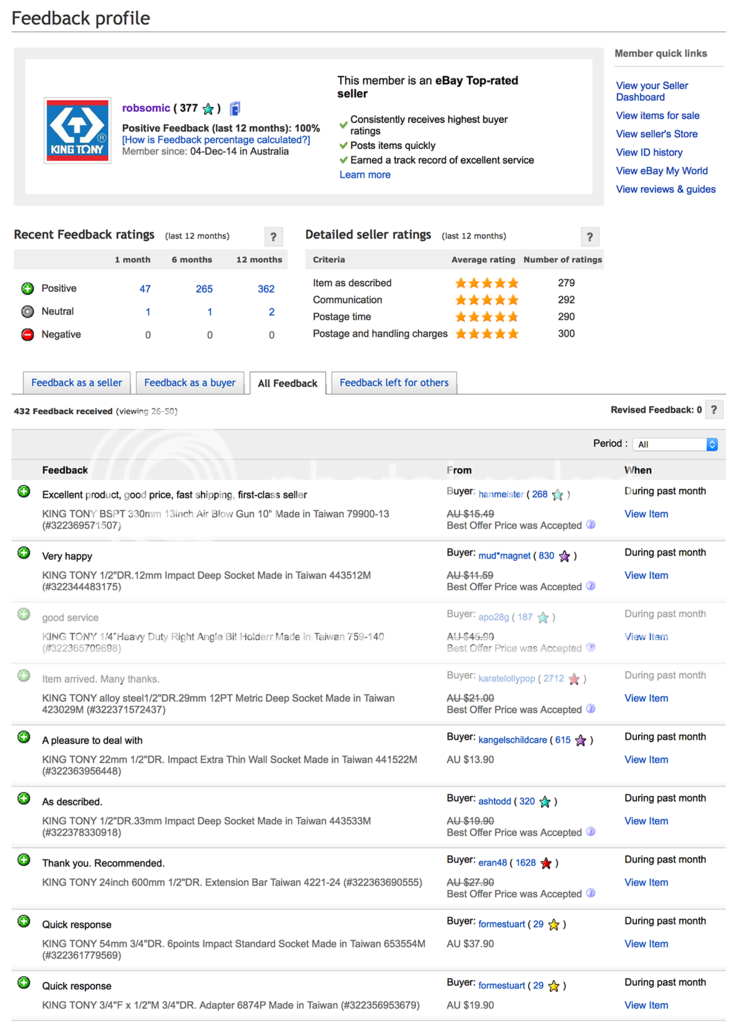Open View Item for kangelschildcare feedback

coord(646,760)
